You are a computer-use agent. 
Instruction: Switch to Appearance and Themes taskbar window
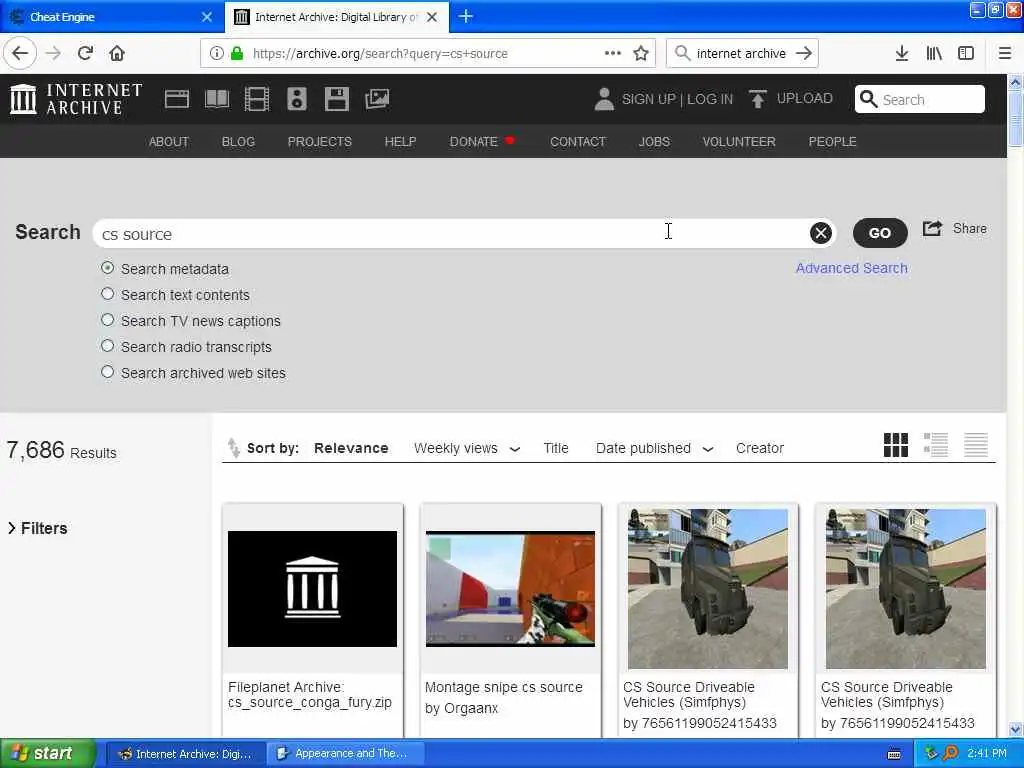pos(345,754)
